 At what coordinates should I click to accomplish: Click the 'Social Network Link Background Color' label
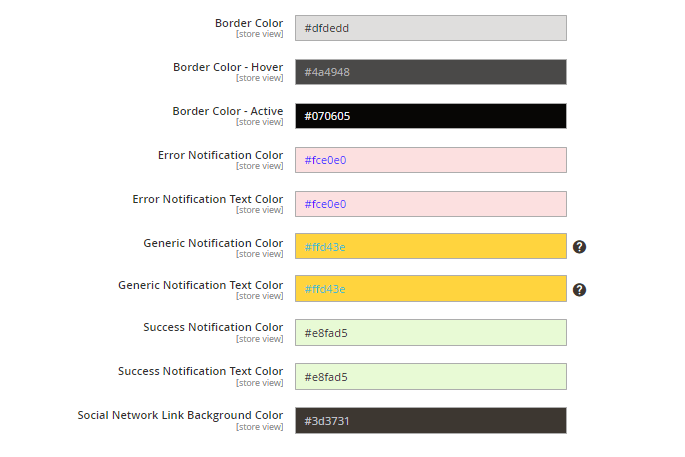click(180, 415)
